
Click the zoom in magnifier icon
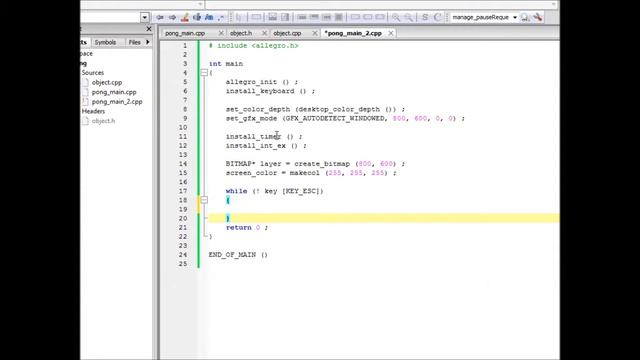click(396, 17)
